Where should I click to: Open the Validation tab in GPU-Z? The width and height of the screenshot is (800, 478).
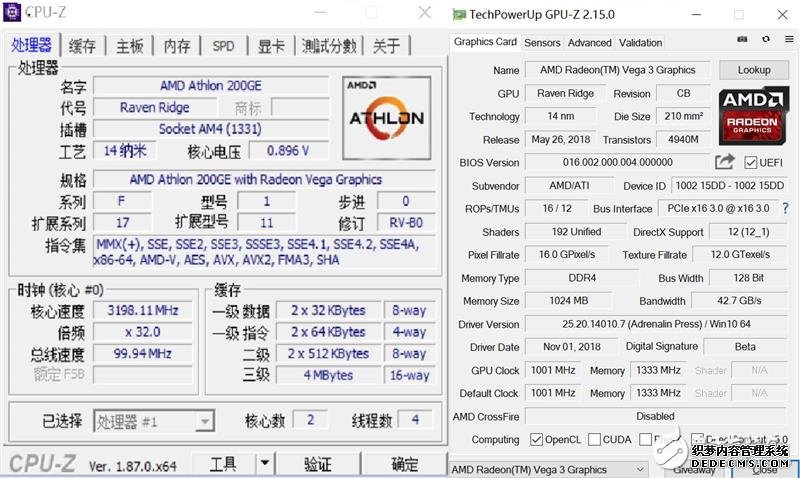[640, 43]
